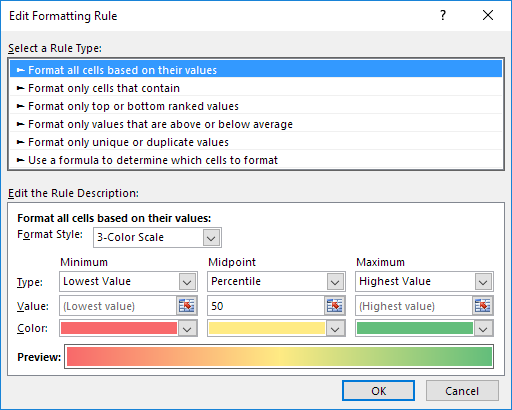
Task: Click the Minimum value range selector icon
Action: (x=187, y=305)
